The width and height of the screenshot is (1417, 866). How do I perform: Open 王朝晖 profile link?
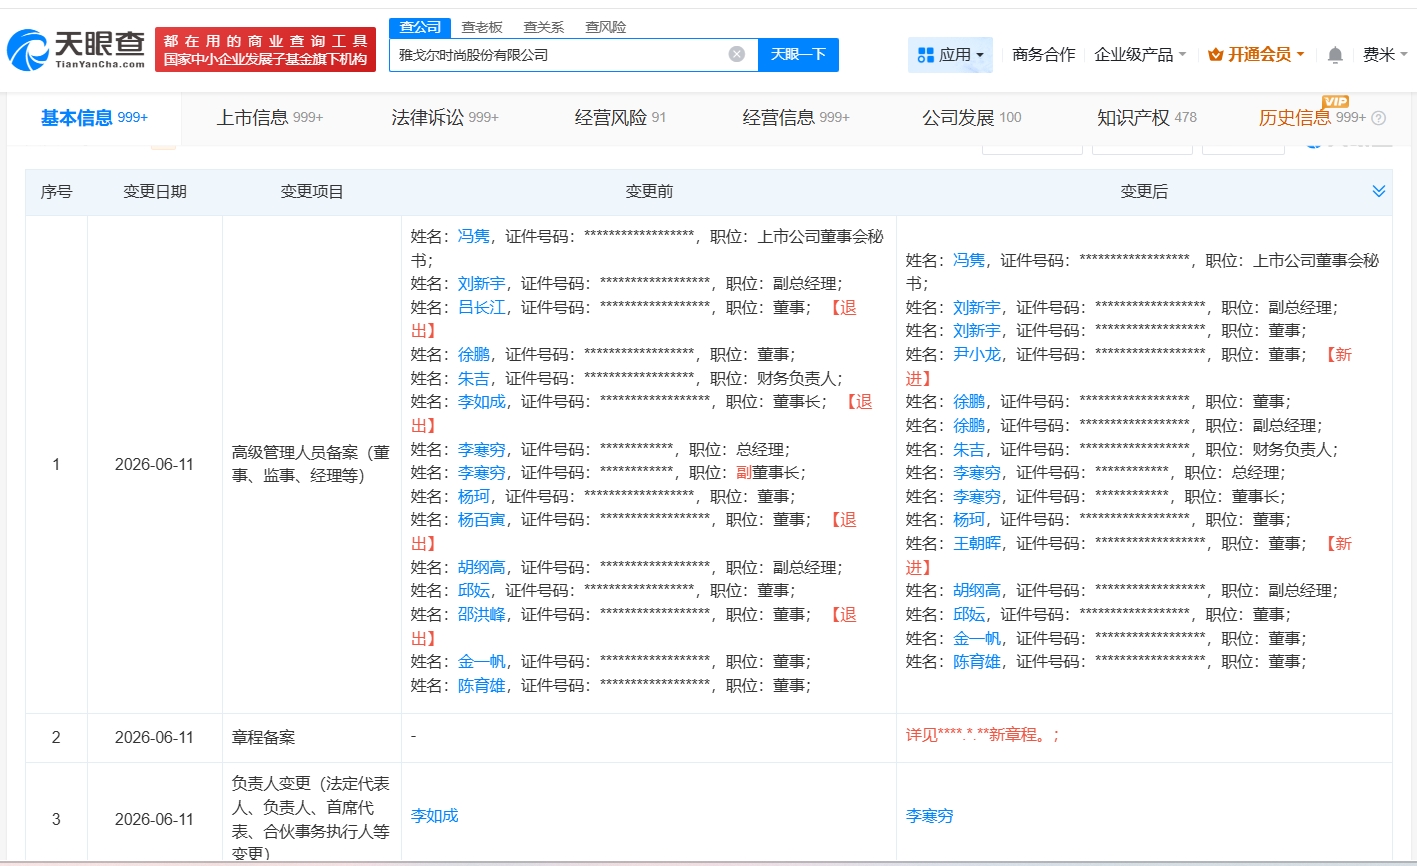pyautogui.click(x=977, y=543)
